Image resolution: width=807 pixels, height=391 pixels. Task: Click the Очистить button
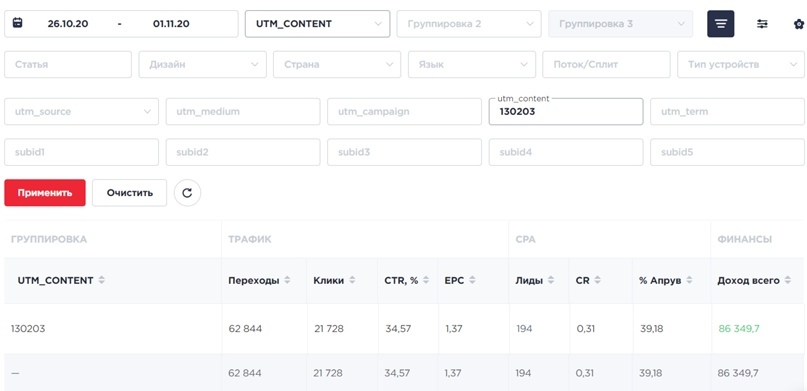pos(130,193)
